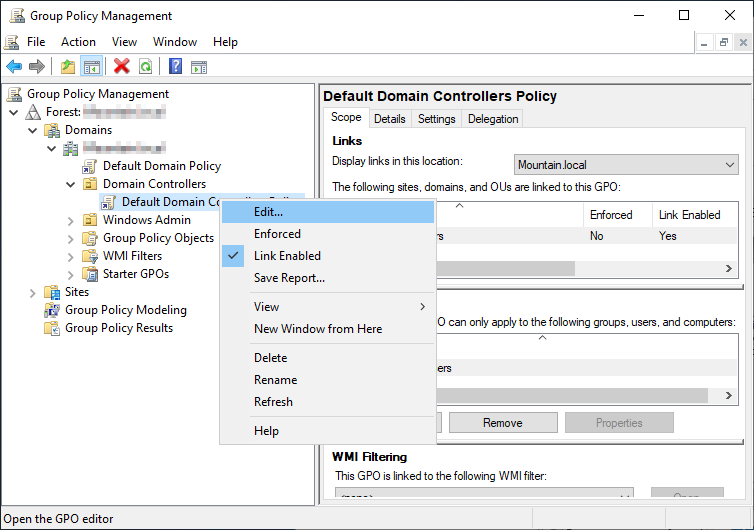Select the Group Policy Results tree item
Screen dimensions: 754x530
pos(119,328)
